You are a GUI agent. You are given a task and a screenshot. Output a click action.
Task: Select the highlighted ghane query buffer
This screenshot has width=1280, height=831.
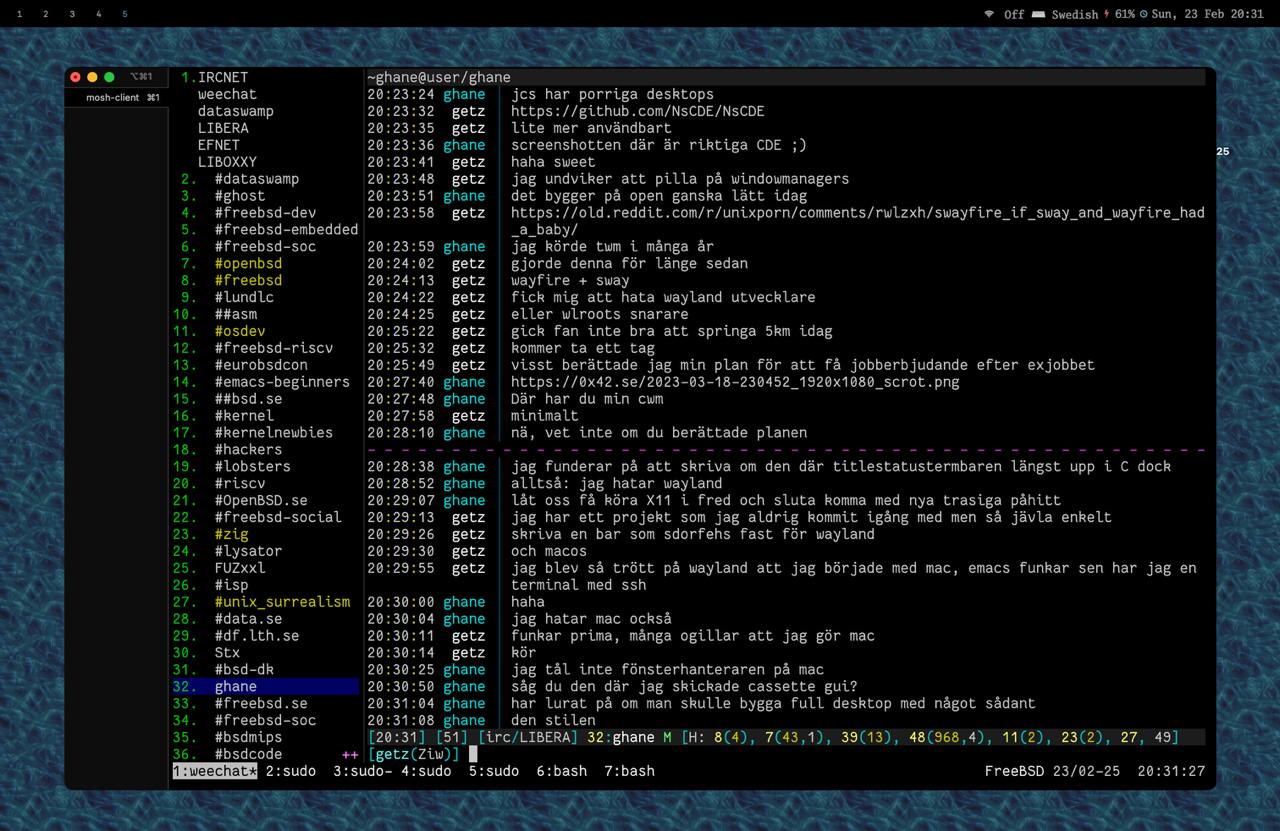(x=235, y=686)
